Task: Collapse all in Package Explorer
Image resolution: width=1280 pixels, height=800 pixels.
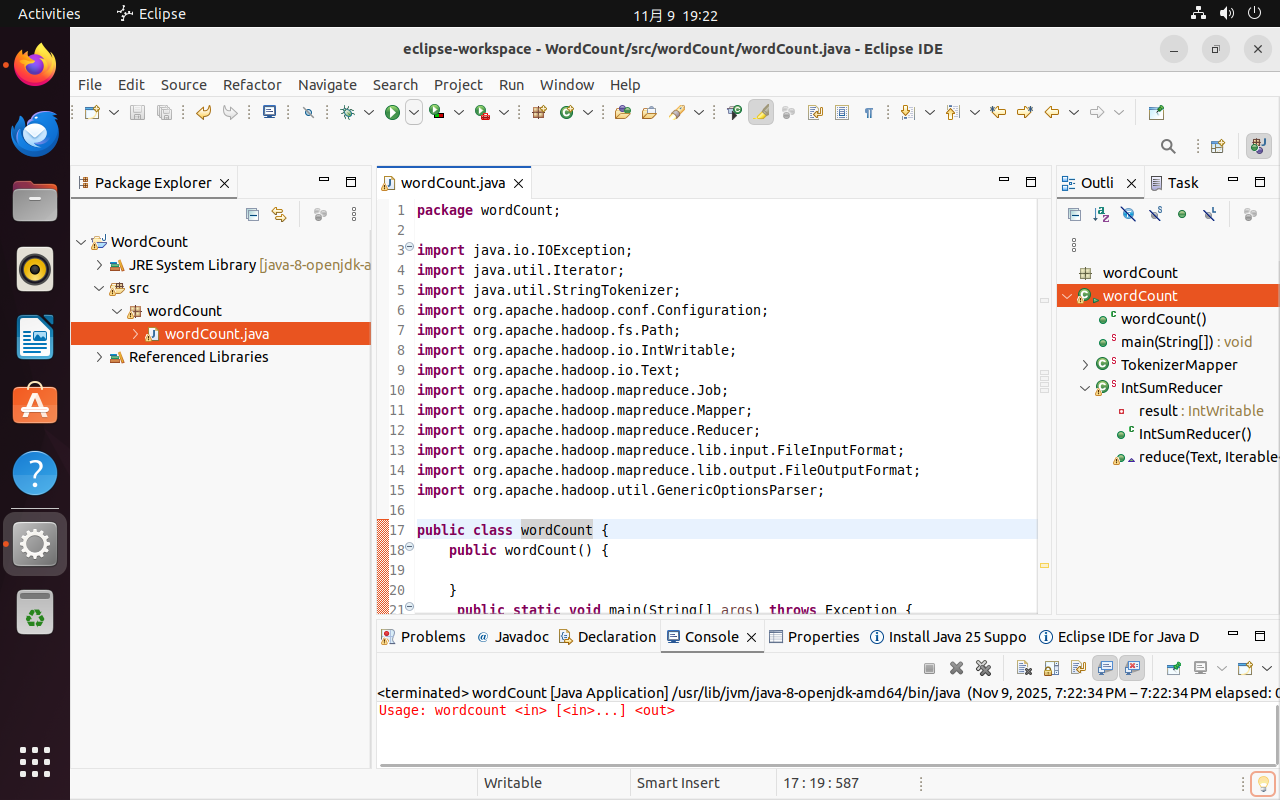Action: (x=252, y=214)
